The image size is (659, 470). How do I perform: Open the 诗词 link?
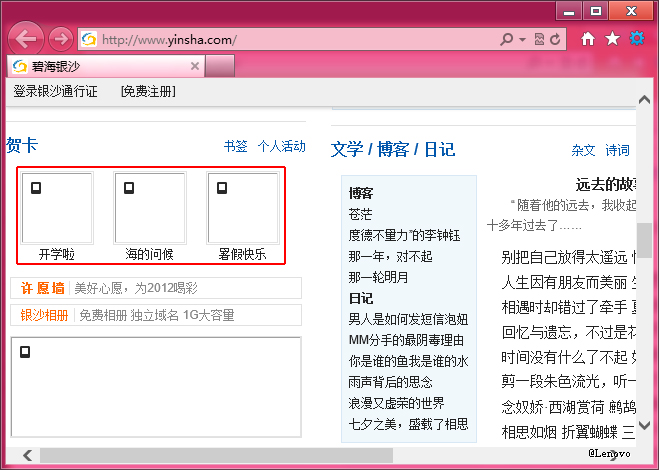click(617, 150)
